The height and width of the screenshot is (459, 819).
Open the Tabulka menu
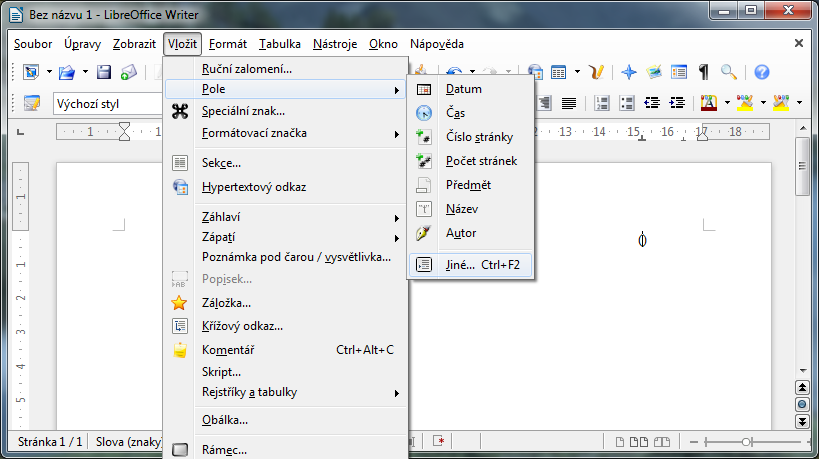[280, 44]
